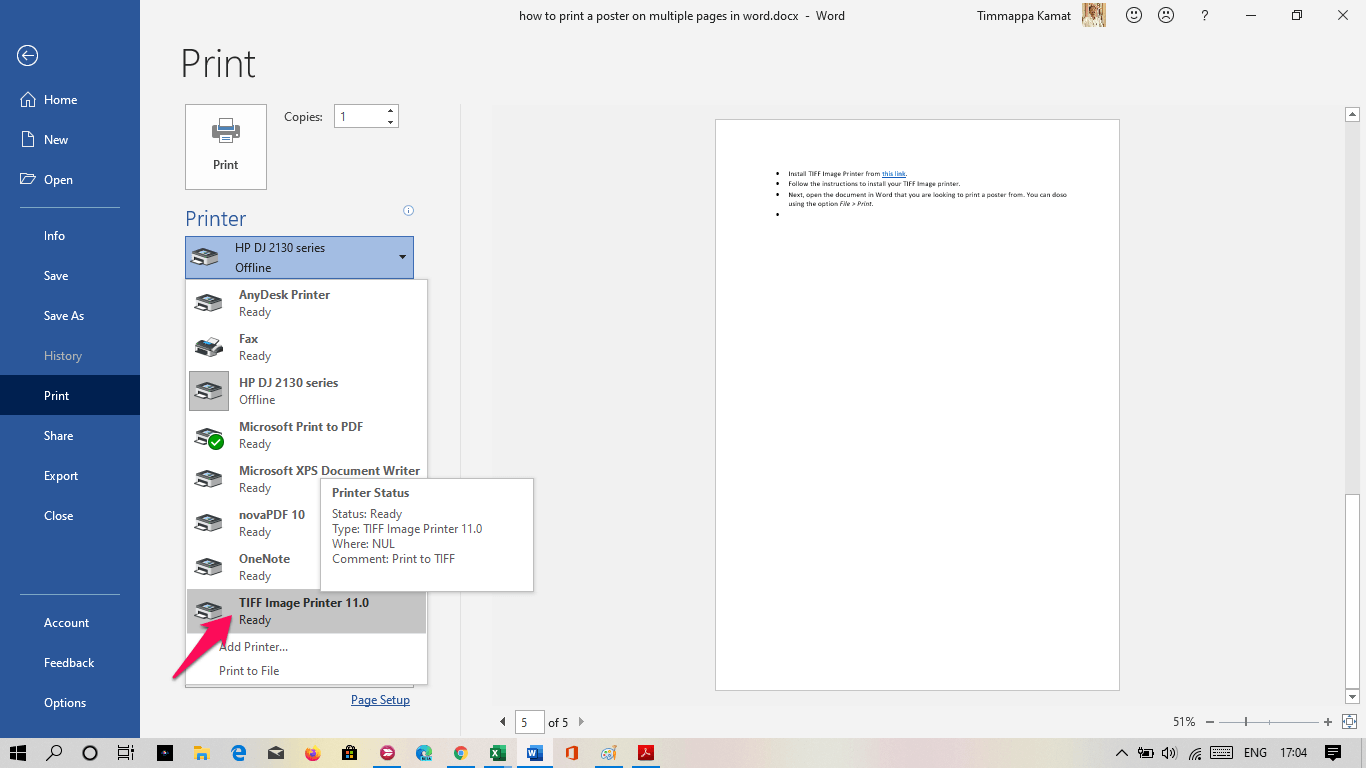The width and height of the screenshot is (1366, 768).
Task: Open the Page Setup dialog link
Action: [380, 699]
